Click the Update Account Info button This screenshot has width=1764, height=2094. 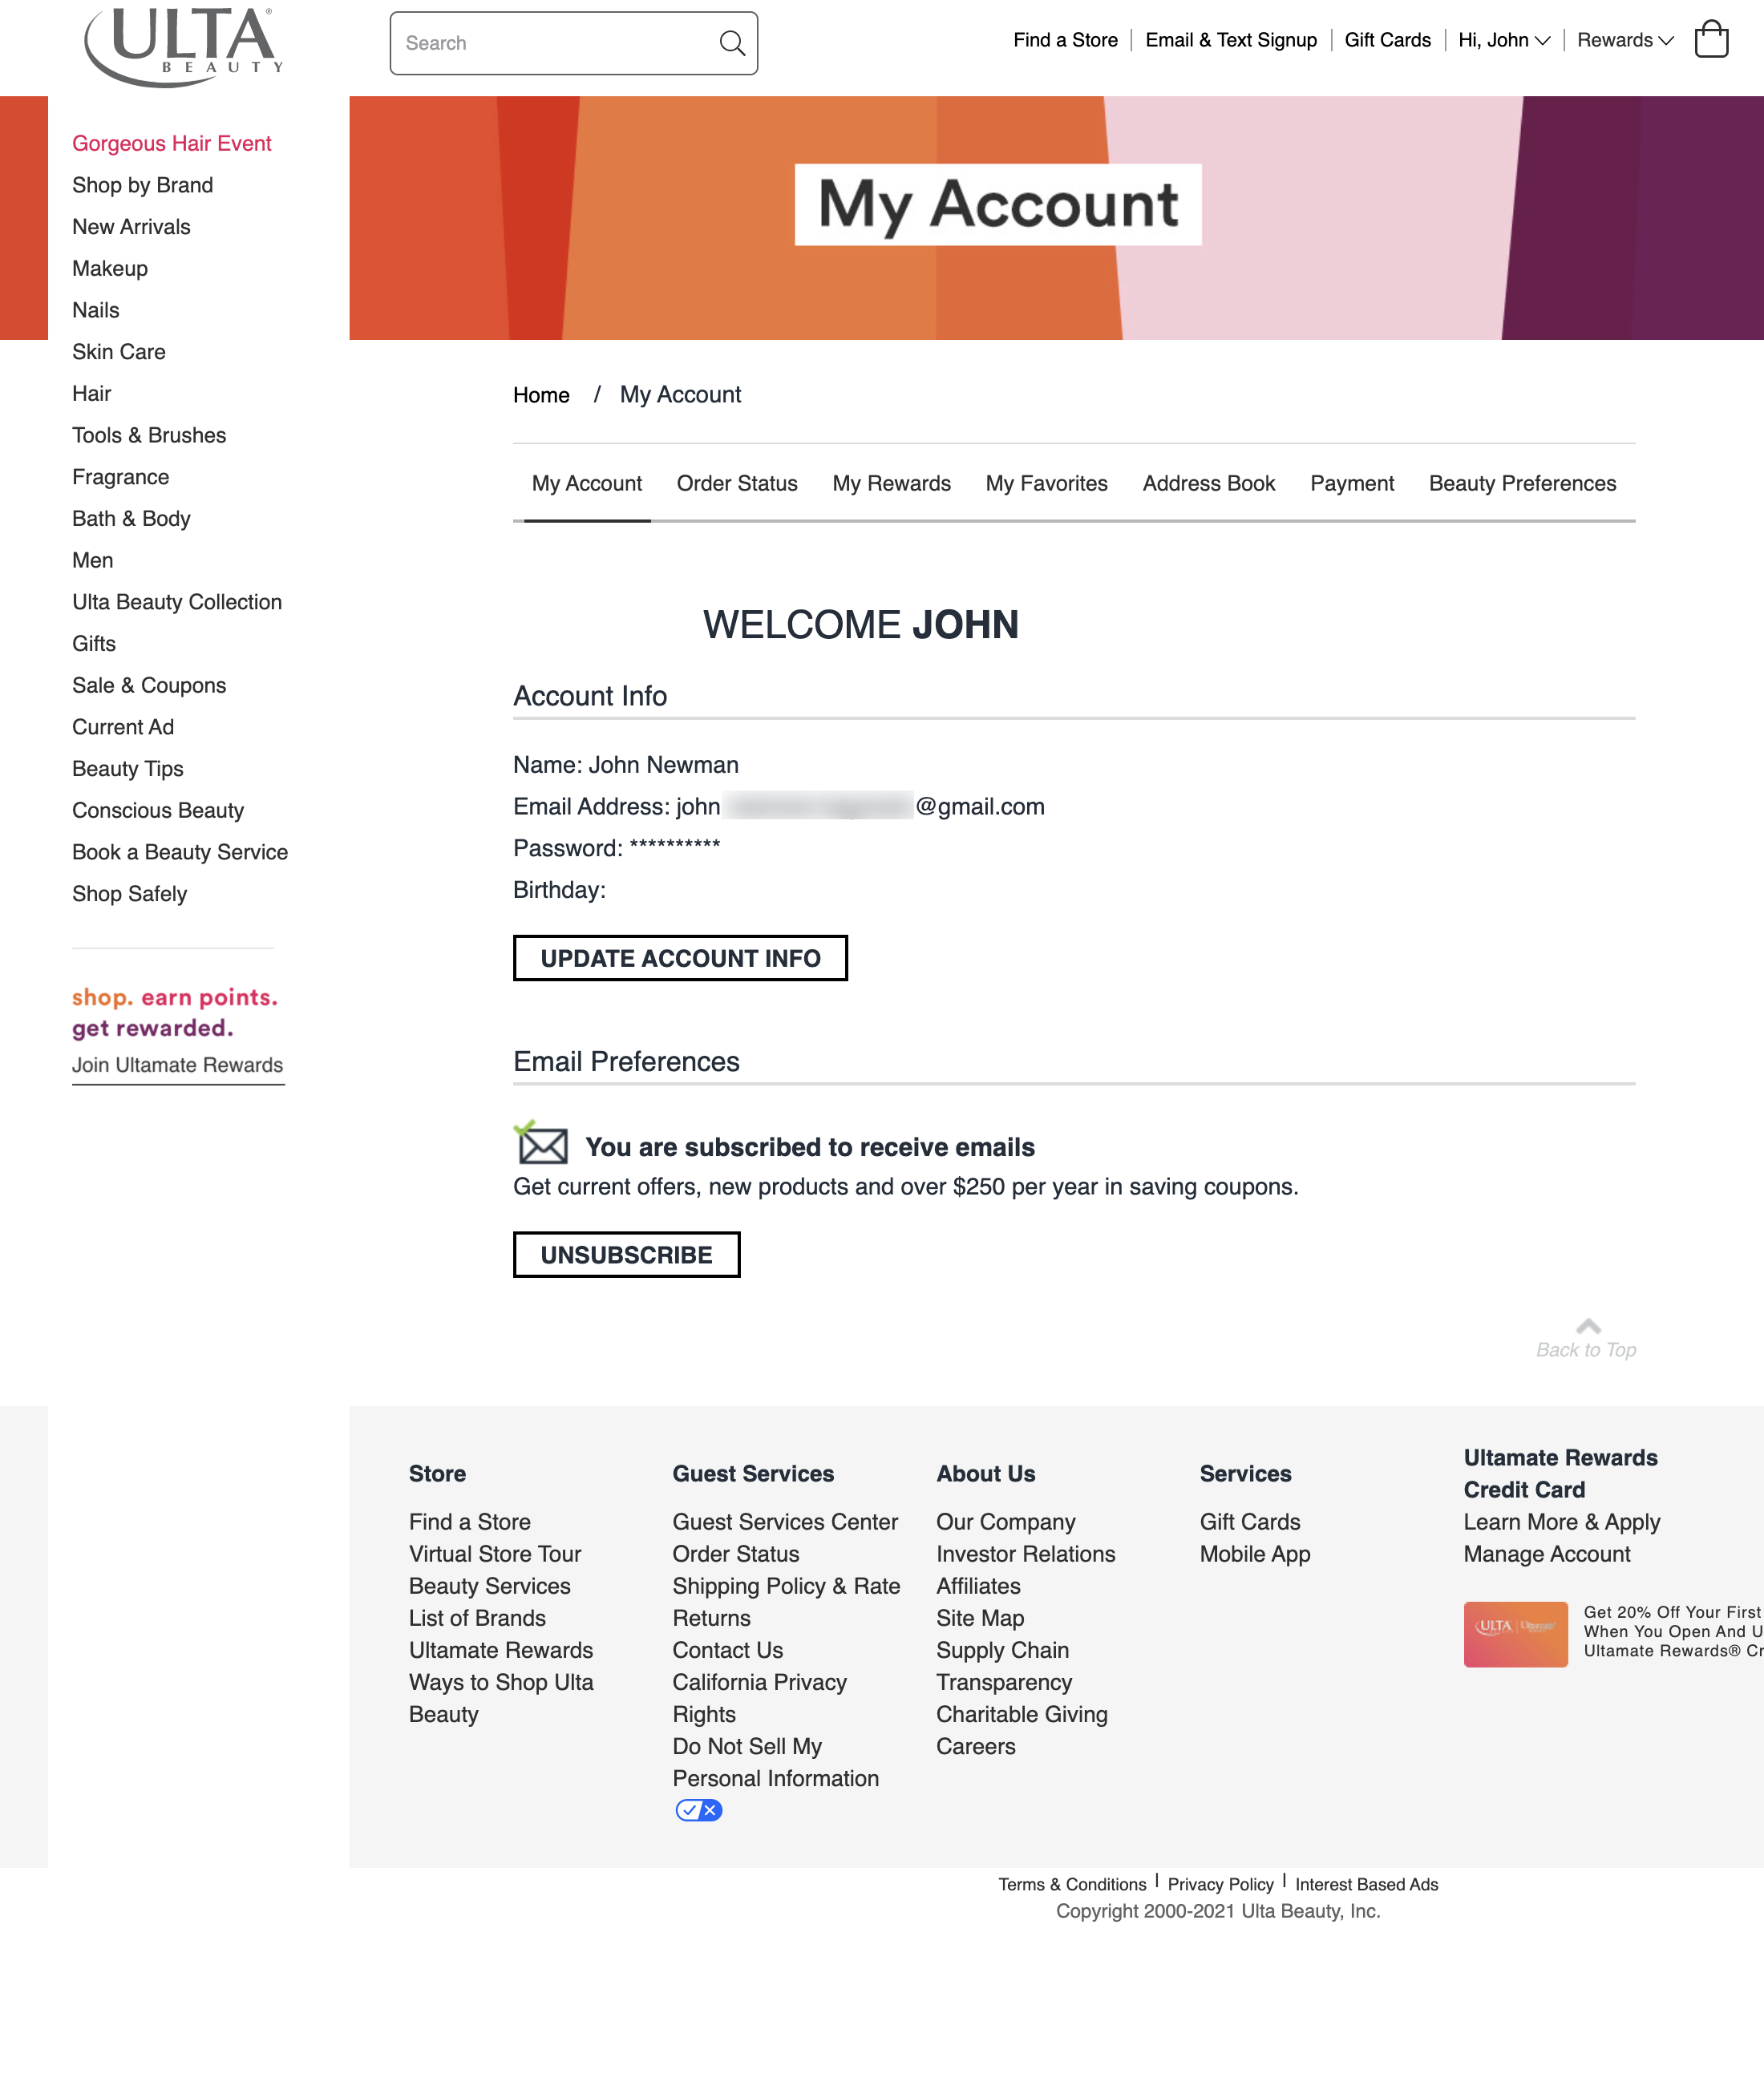pos(680,957)
